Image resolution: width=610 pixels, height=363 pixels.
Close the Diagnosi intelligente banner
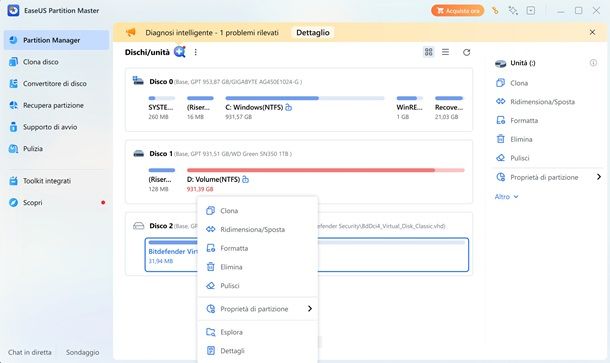click(592, 32)
